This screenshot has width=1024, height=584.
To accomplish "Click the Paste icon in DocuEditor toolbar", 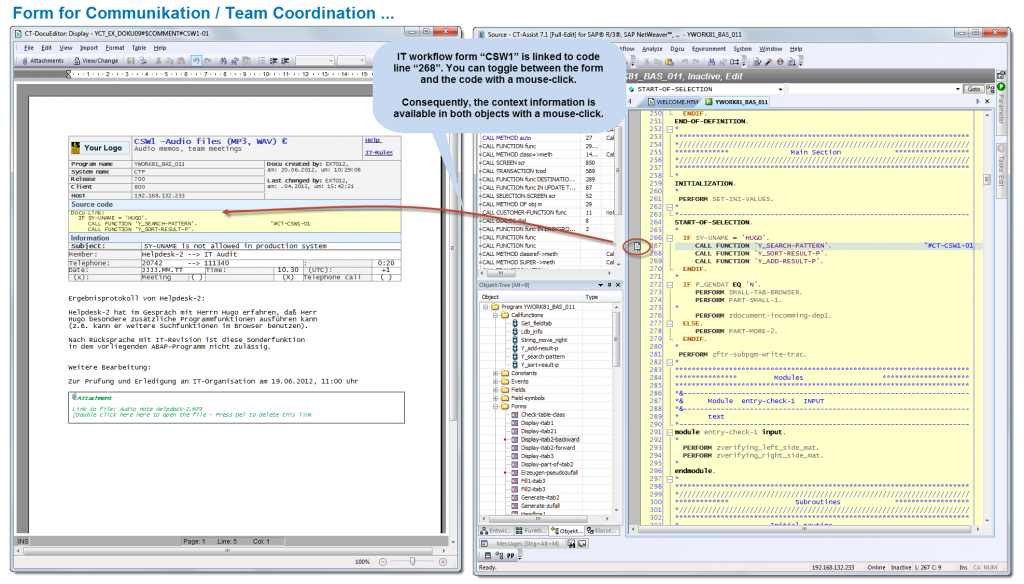I will [179, 60].
